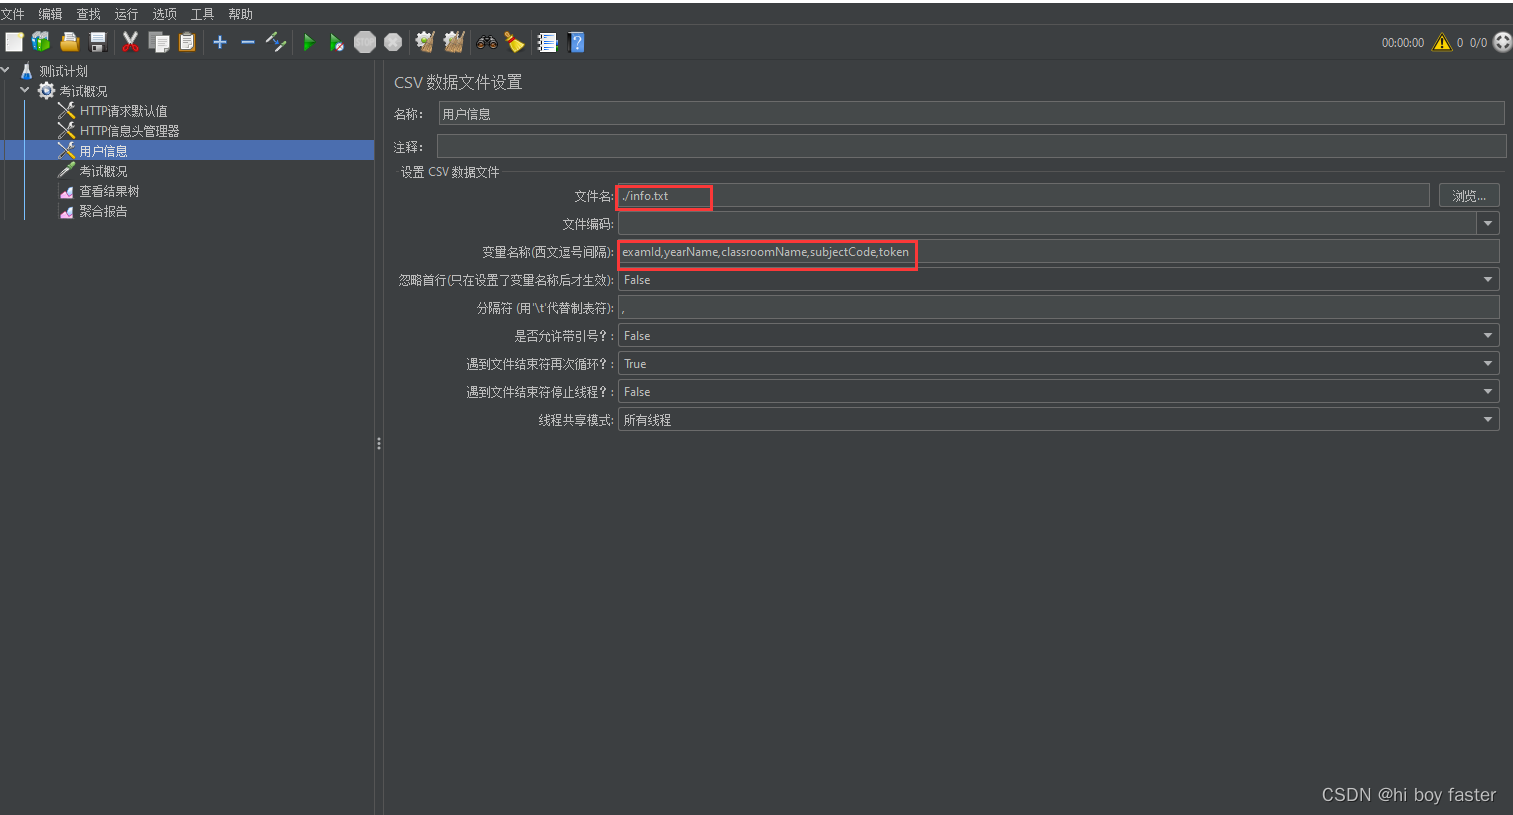Select the 考试概况 sampler with pipette icon
The width and height of the screenshot is (1513, 815).
tap(103, 171)
